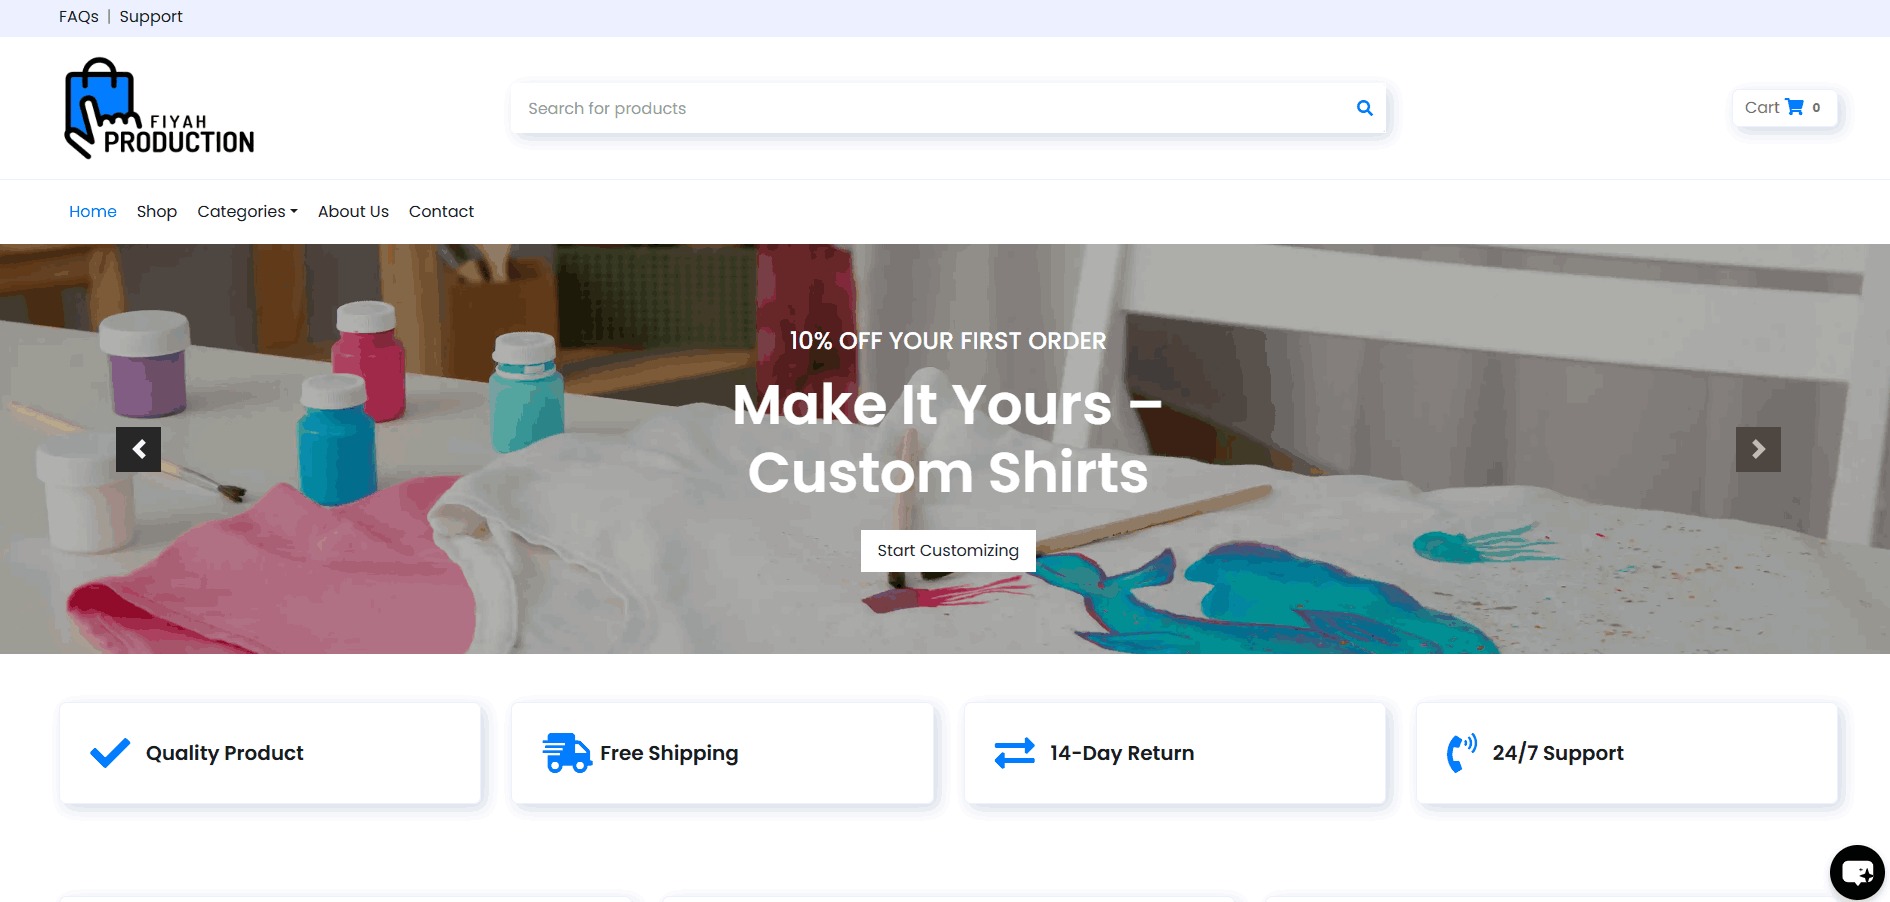Click the 24/7 Support phone icon
Screen dimensions: 1890x902
coord(1462,753)
